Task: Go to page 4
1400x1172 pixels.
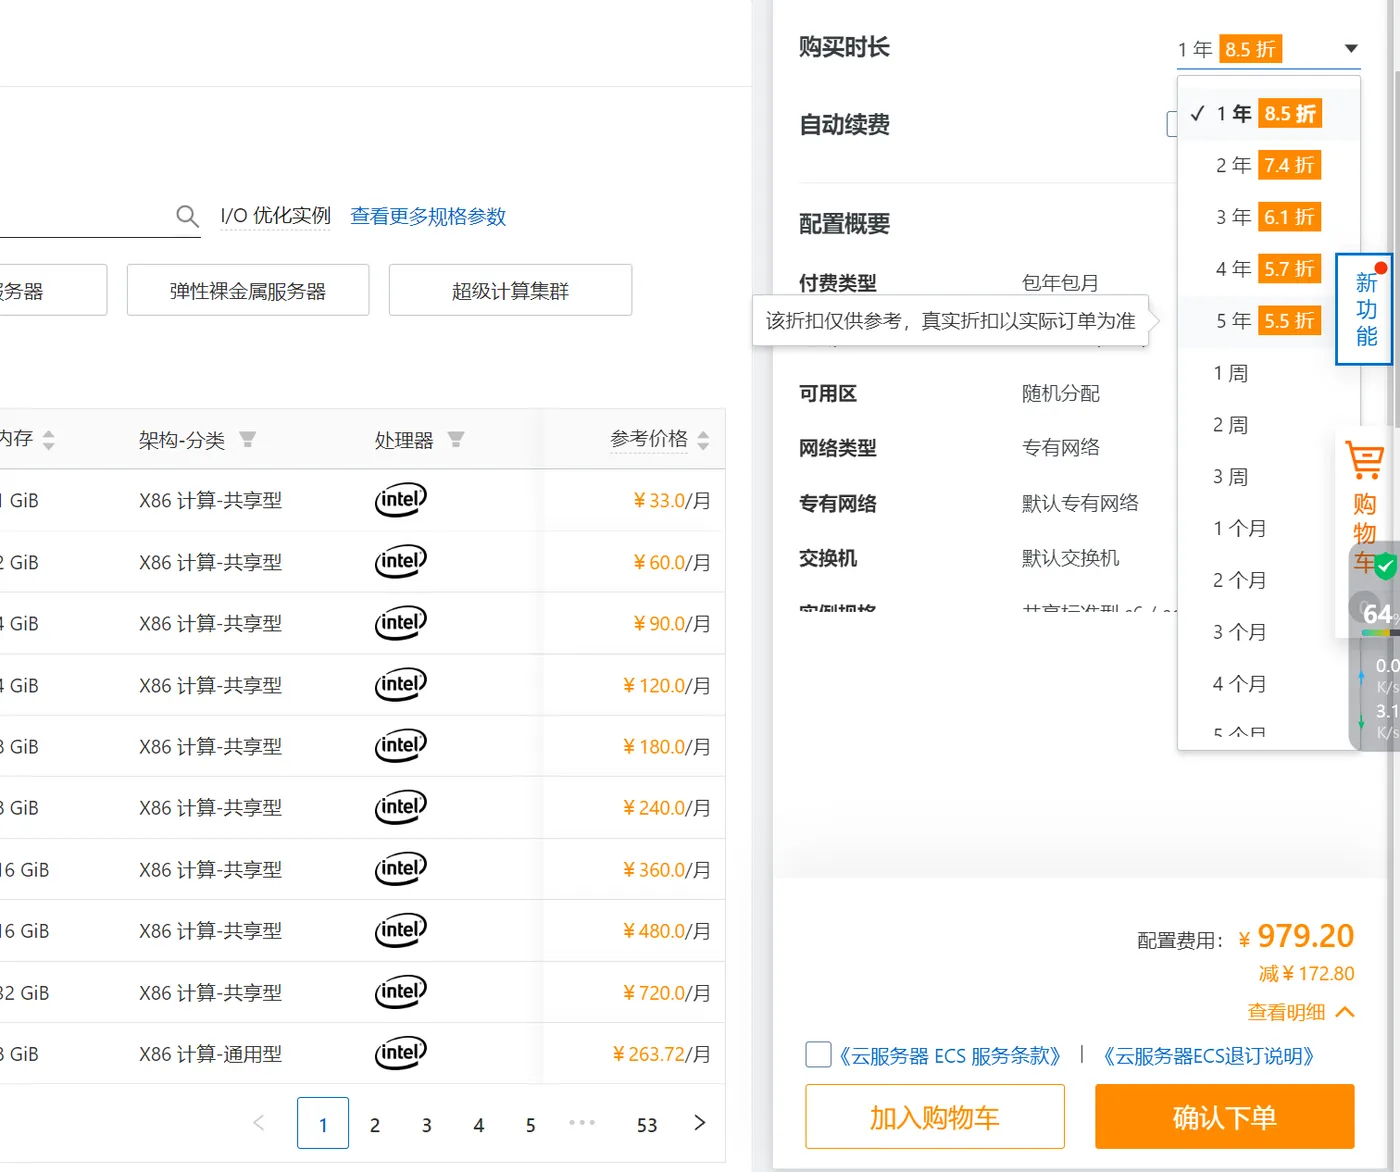Action: (x=479, y=1124)
